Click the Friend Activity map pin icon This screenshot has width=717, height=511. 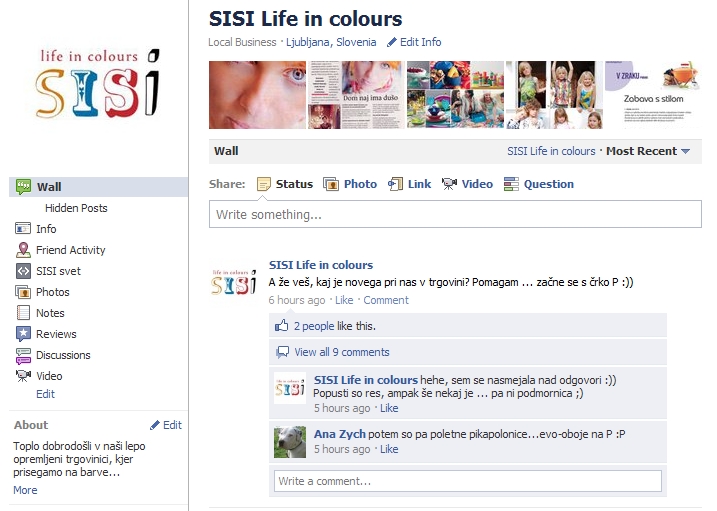(x=23, y=250)
